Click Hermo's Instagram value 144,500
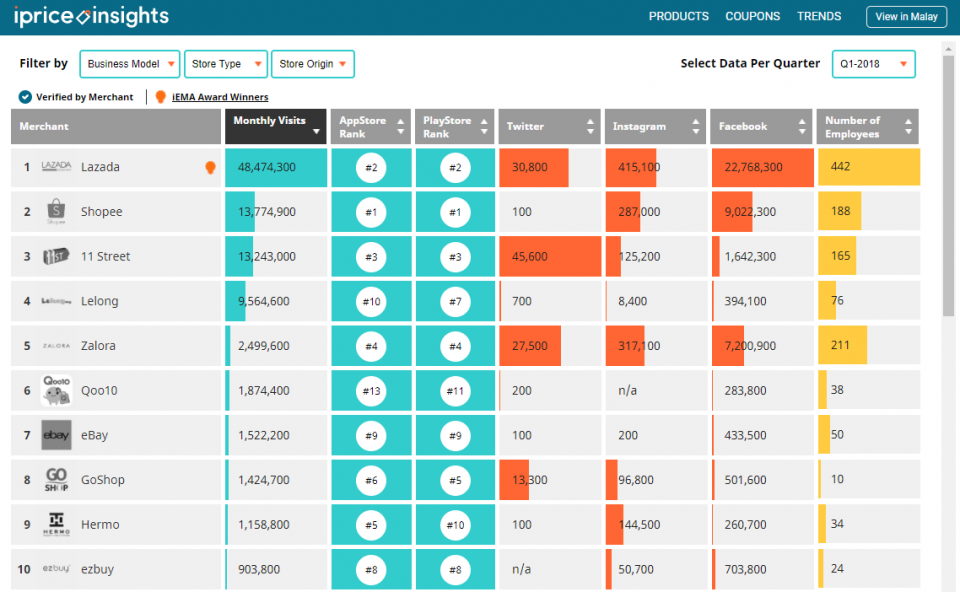Image resolution: width=960 pixels, height=592 pixels. [x=639, y=525]
